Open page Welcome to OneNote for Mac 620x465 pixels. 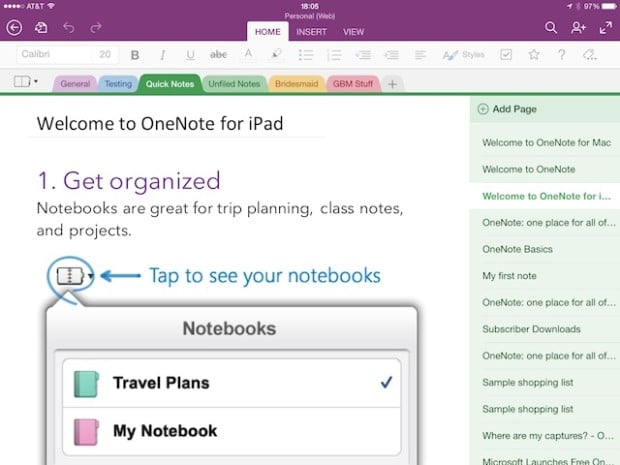(545, 143)
